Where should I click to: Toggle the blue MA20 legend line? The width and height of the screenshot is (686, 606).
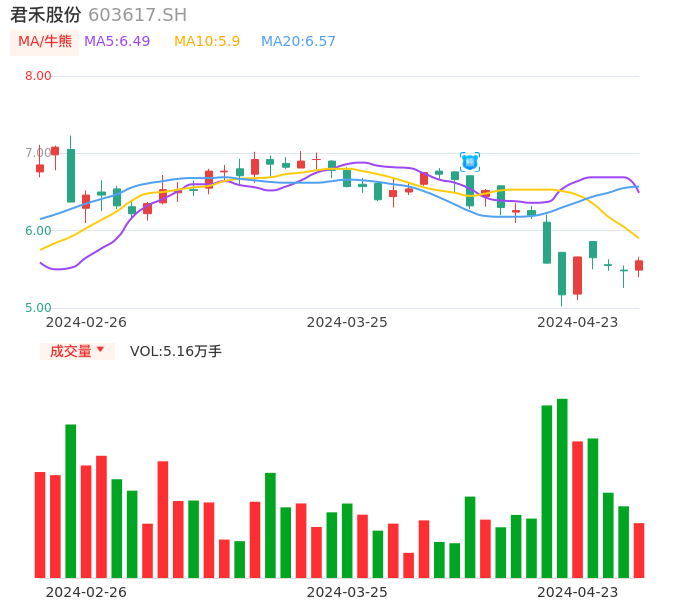click(x=298, y=42)
